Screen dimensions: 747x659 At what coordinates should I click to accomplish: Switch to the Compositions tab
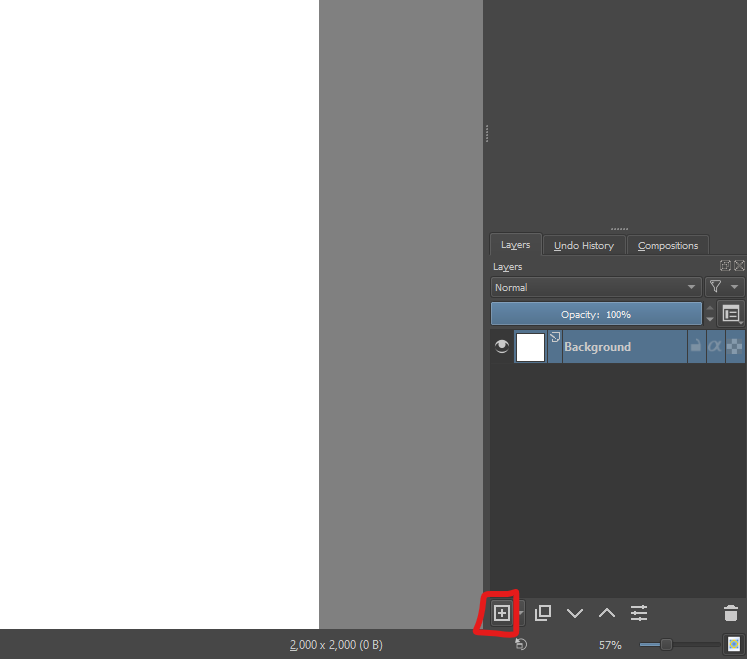click(x=668, y=246)
